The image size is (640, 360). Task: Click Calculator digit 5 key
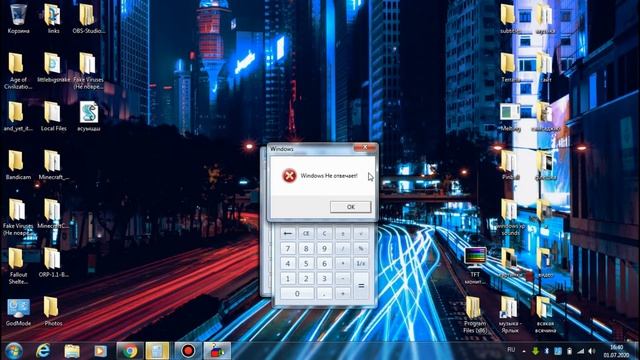306,264
